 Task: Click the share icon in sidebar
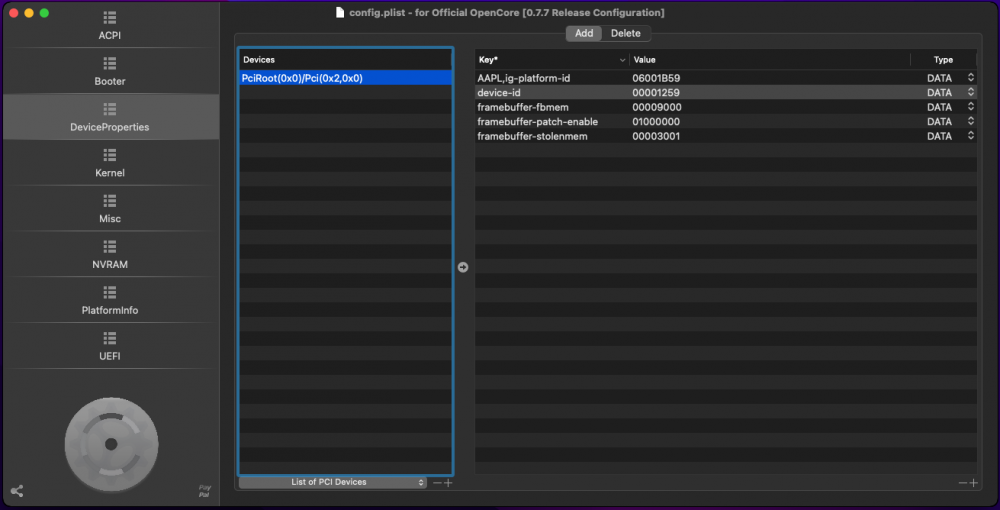(x=17, y=491)
